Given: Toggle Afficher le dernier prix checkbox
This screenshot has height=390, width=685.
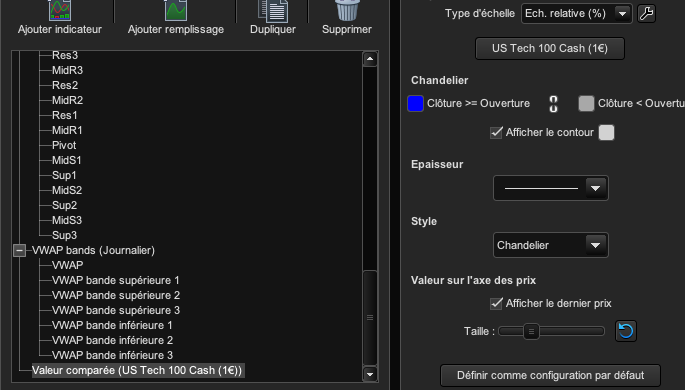Looking at the screenshot, I should (x=496, y=304).
